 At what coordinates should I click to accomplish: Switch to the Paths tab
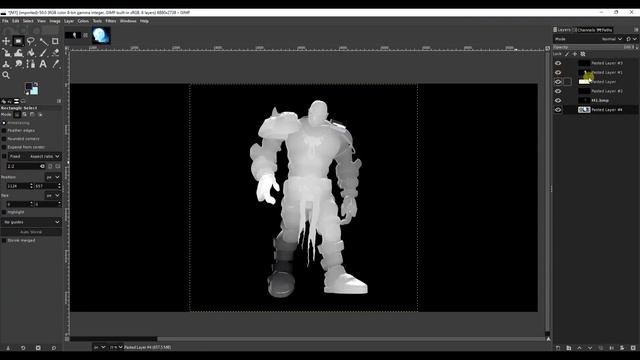pos(605,30)
